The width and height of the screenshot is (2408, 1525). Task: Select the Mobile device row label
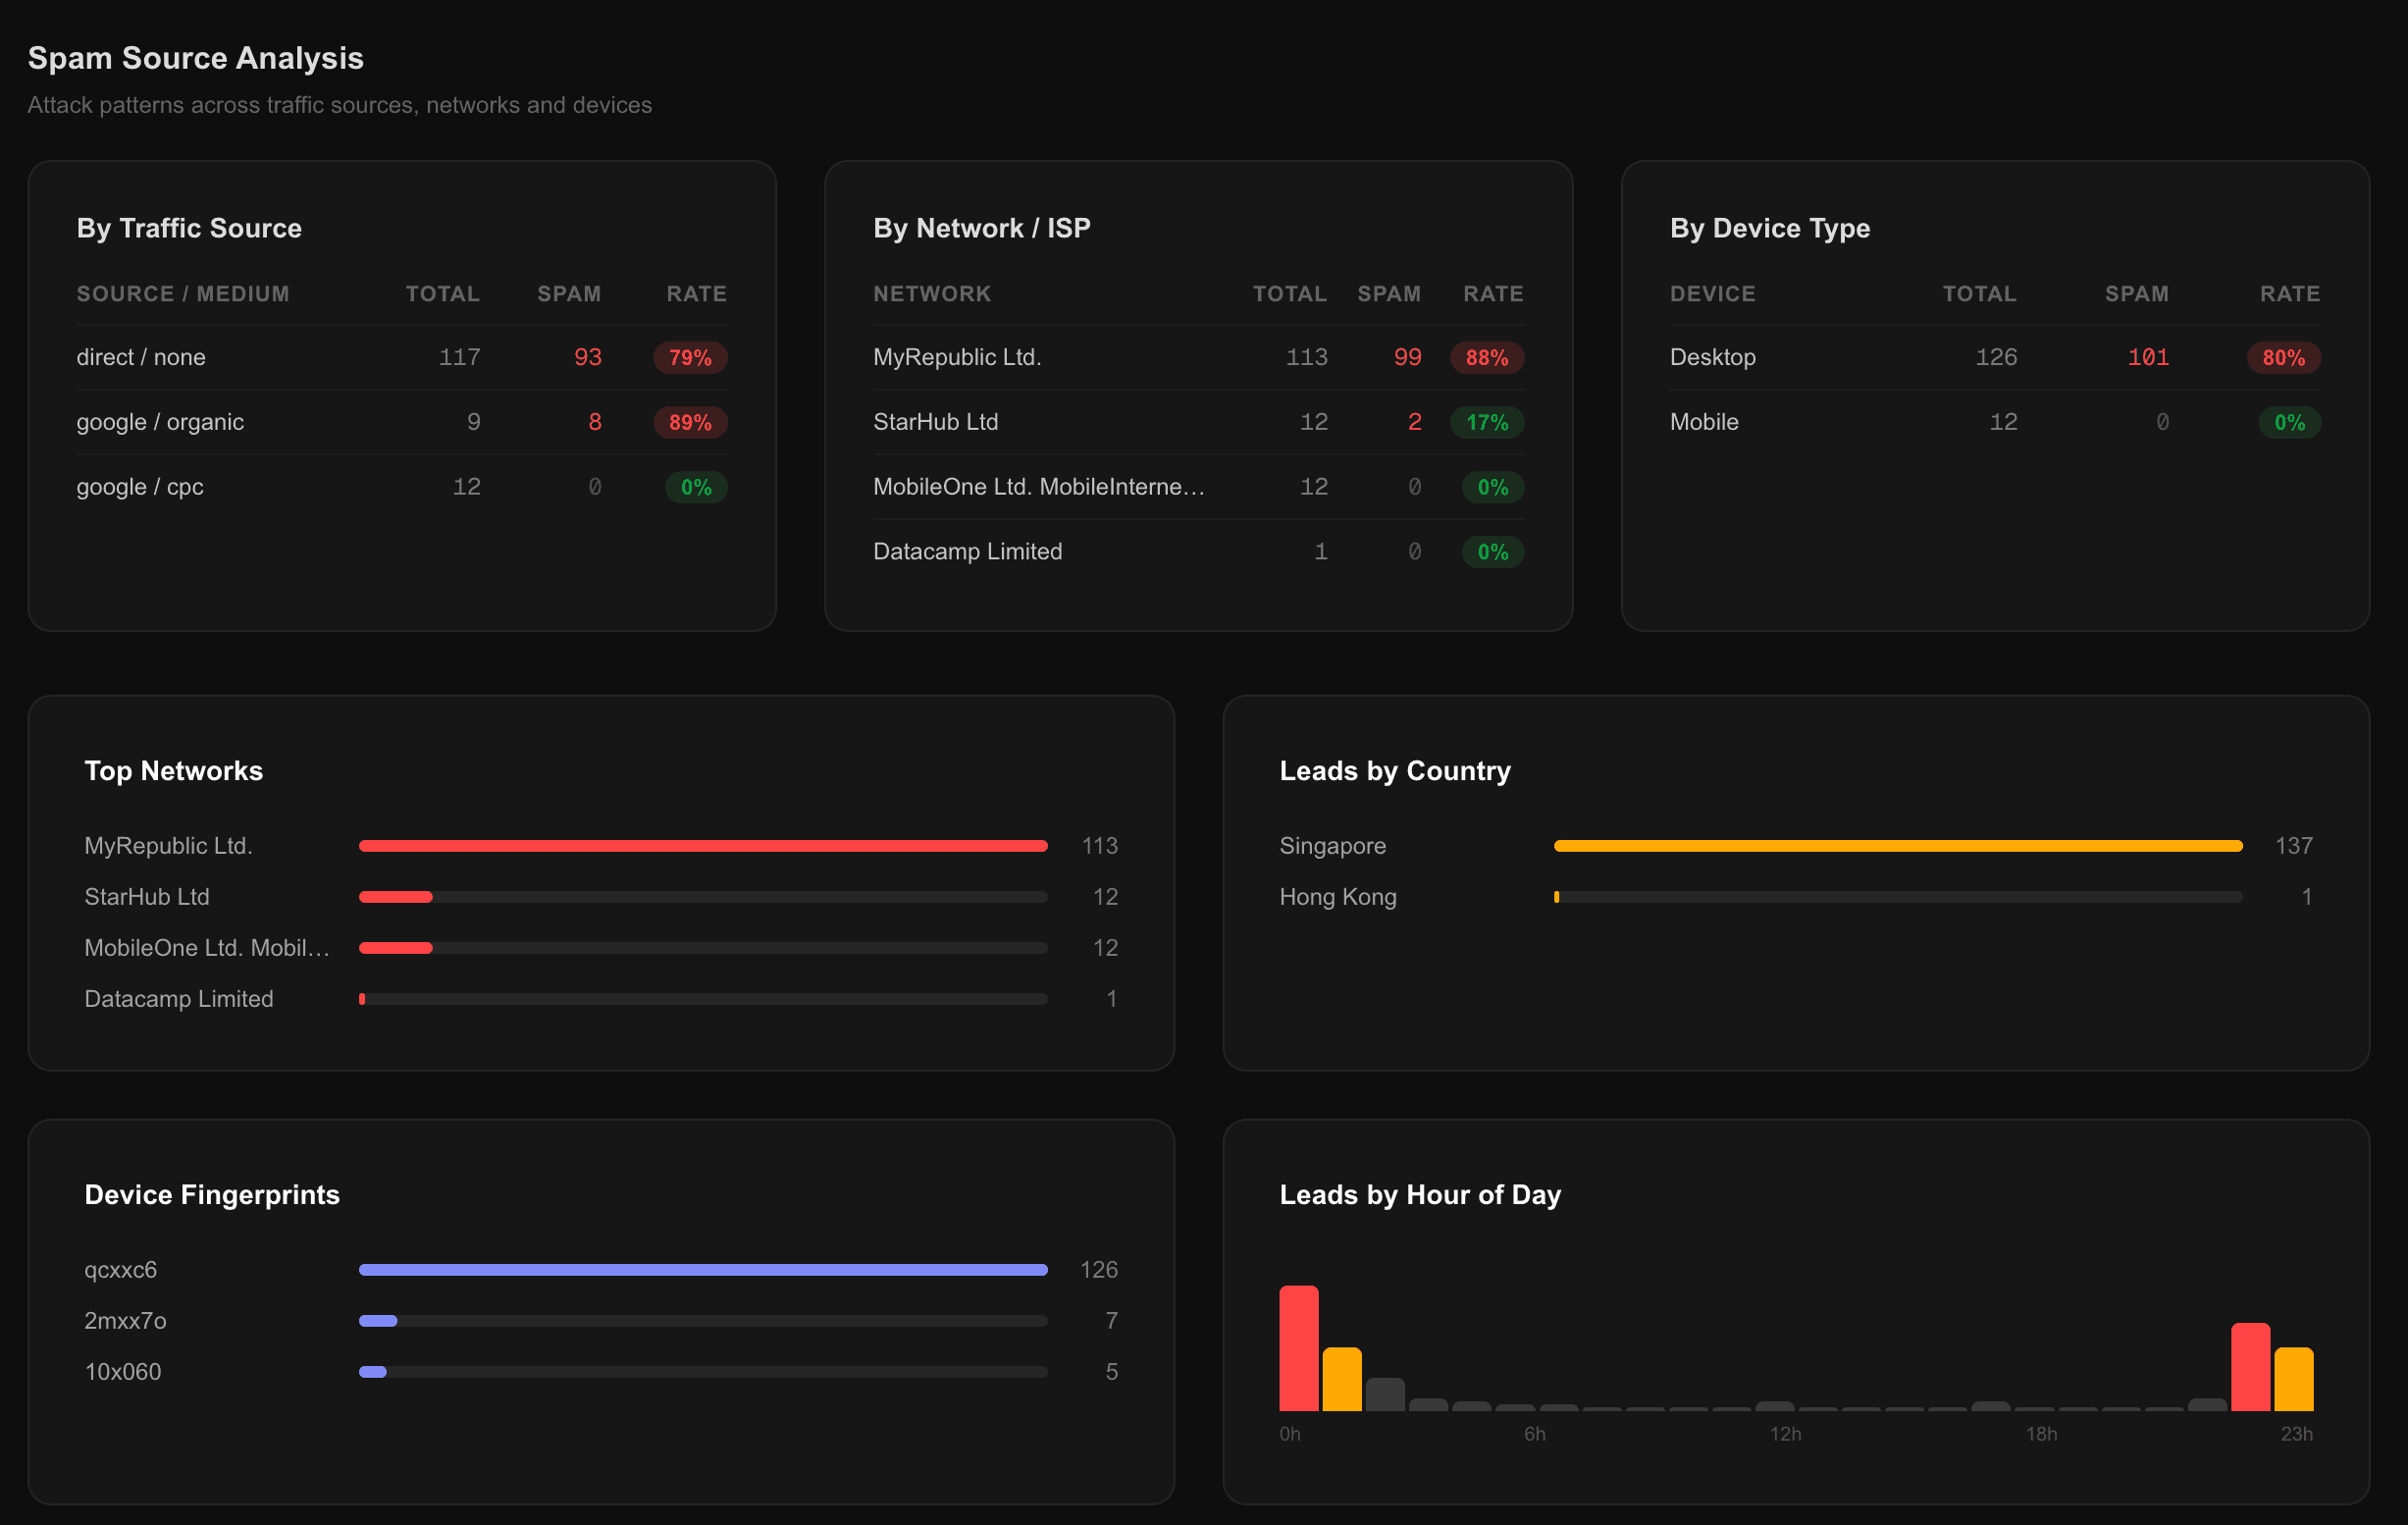1703,422
